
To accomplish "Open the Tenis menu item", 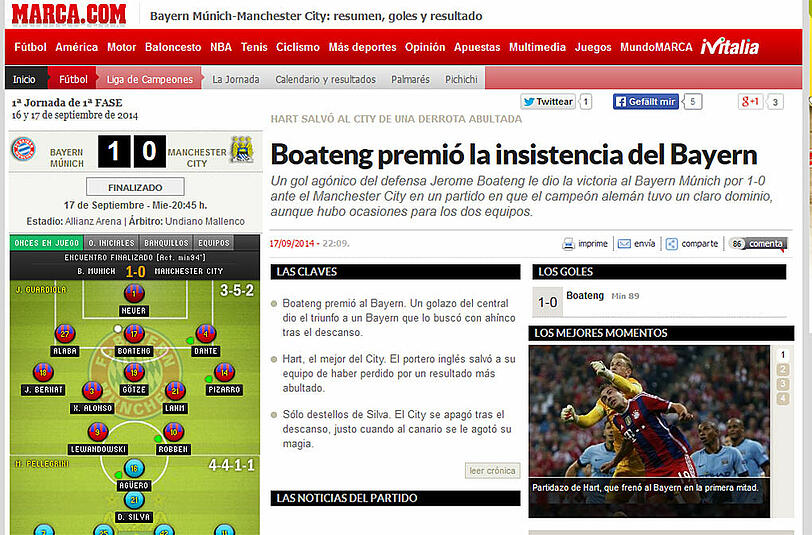I will point(254,47).
